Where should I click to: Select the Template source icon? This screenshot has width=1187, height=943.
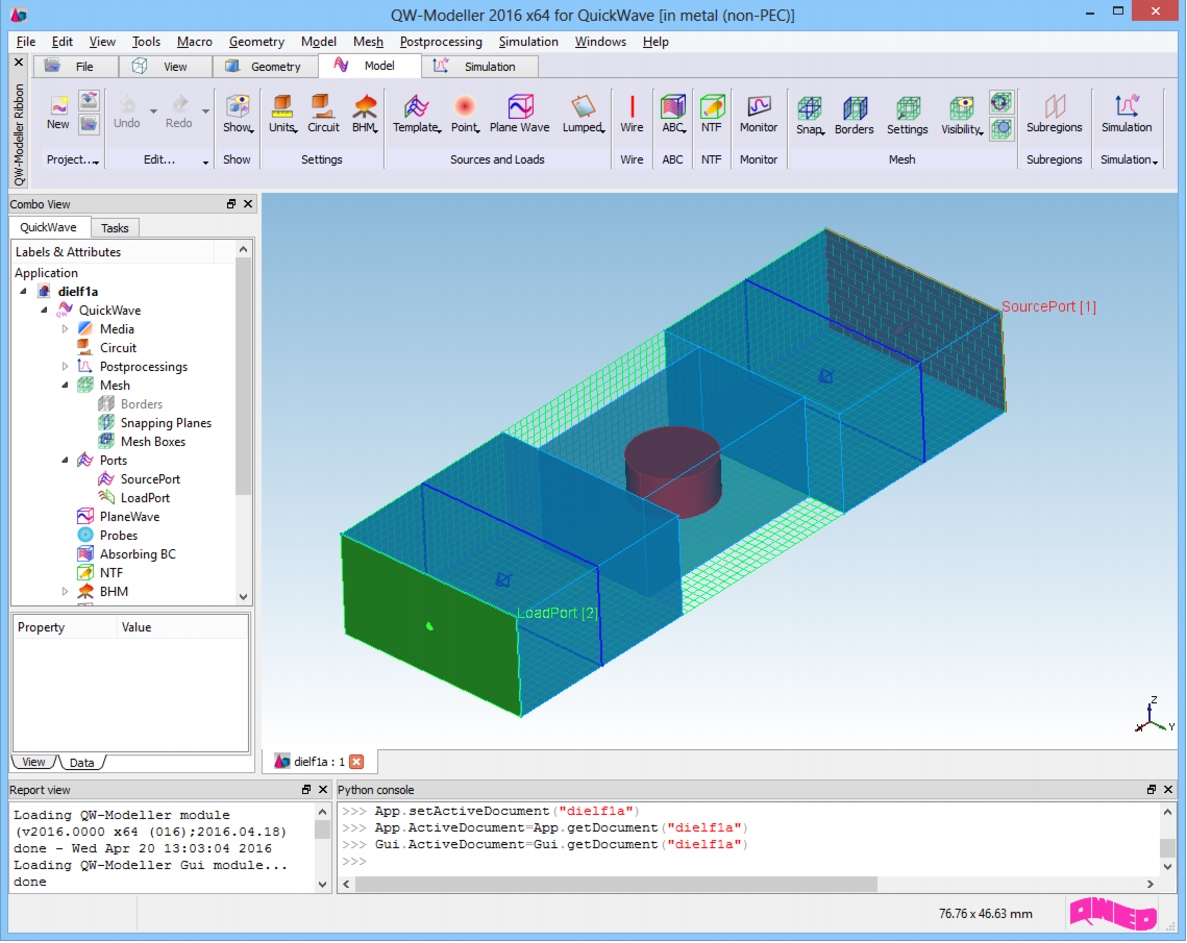coord(417,114)
